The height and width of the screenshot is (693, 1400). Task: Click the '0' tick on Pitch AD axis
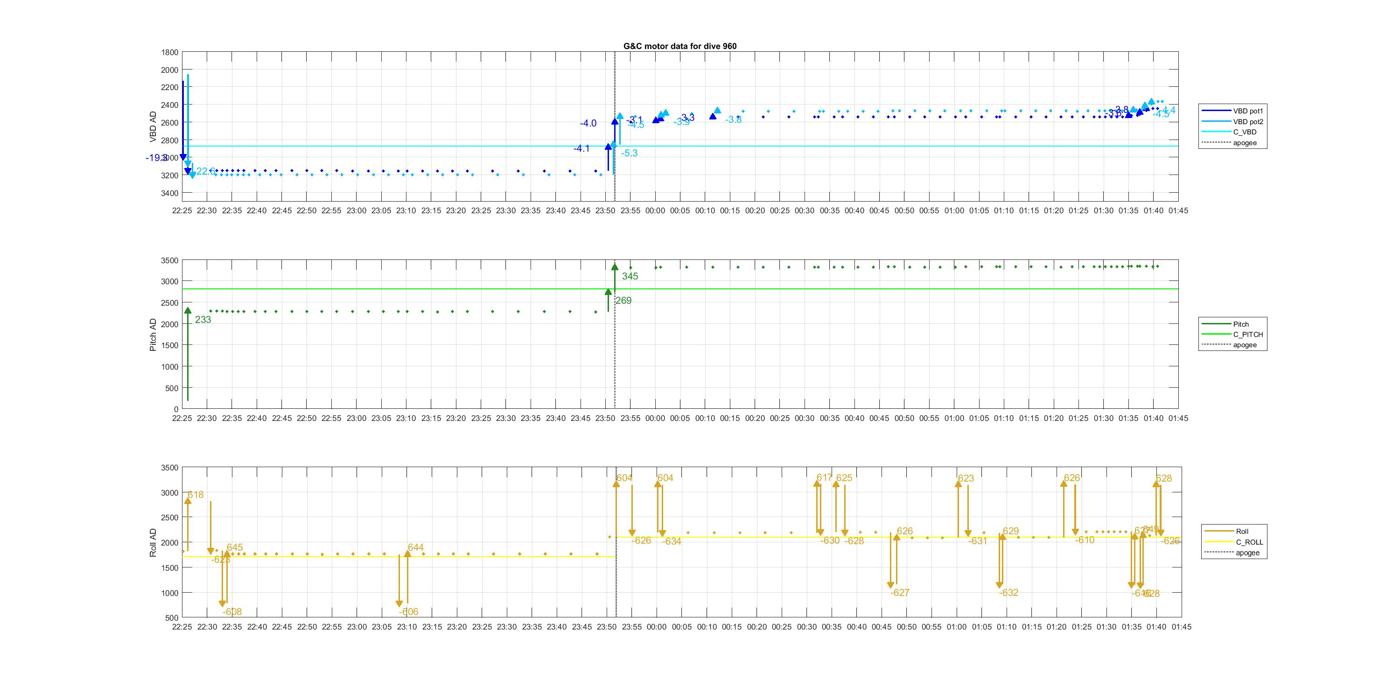[176, 409]
